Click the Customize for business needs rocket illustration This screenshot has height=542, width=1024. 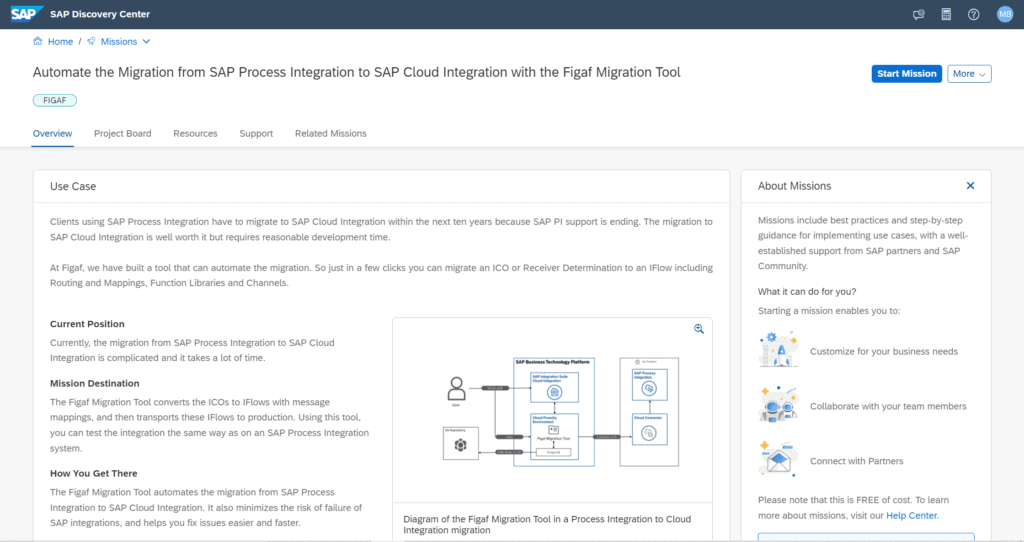point(778,349)
